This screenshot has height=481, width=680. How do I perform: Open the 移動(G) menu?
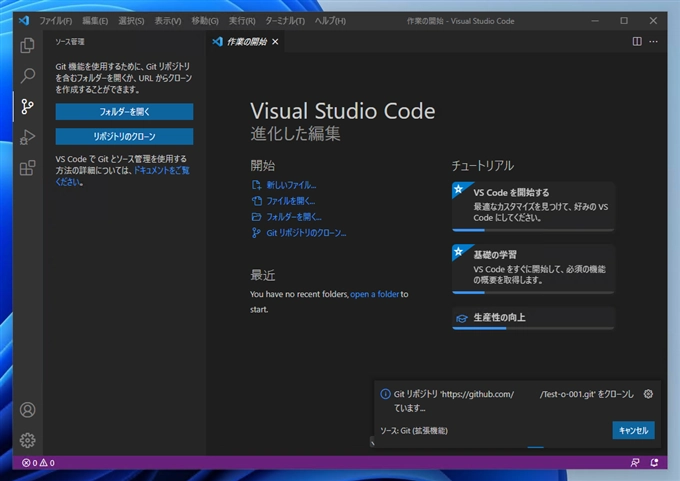coord(205,21)
